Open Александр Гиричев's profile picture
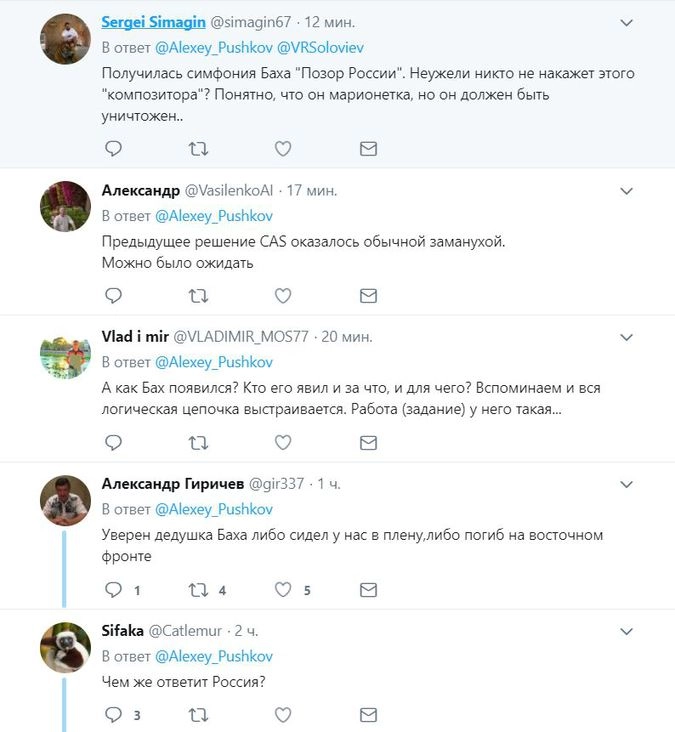This screenshot has width=675, height=732. click(65, 501)
